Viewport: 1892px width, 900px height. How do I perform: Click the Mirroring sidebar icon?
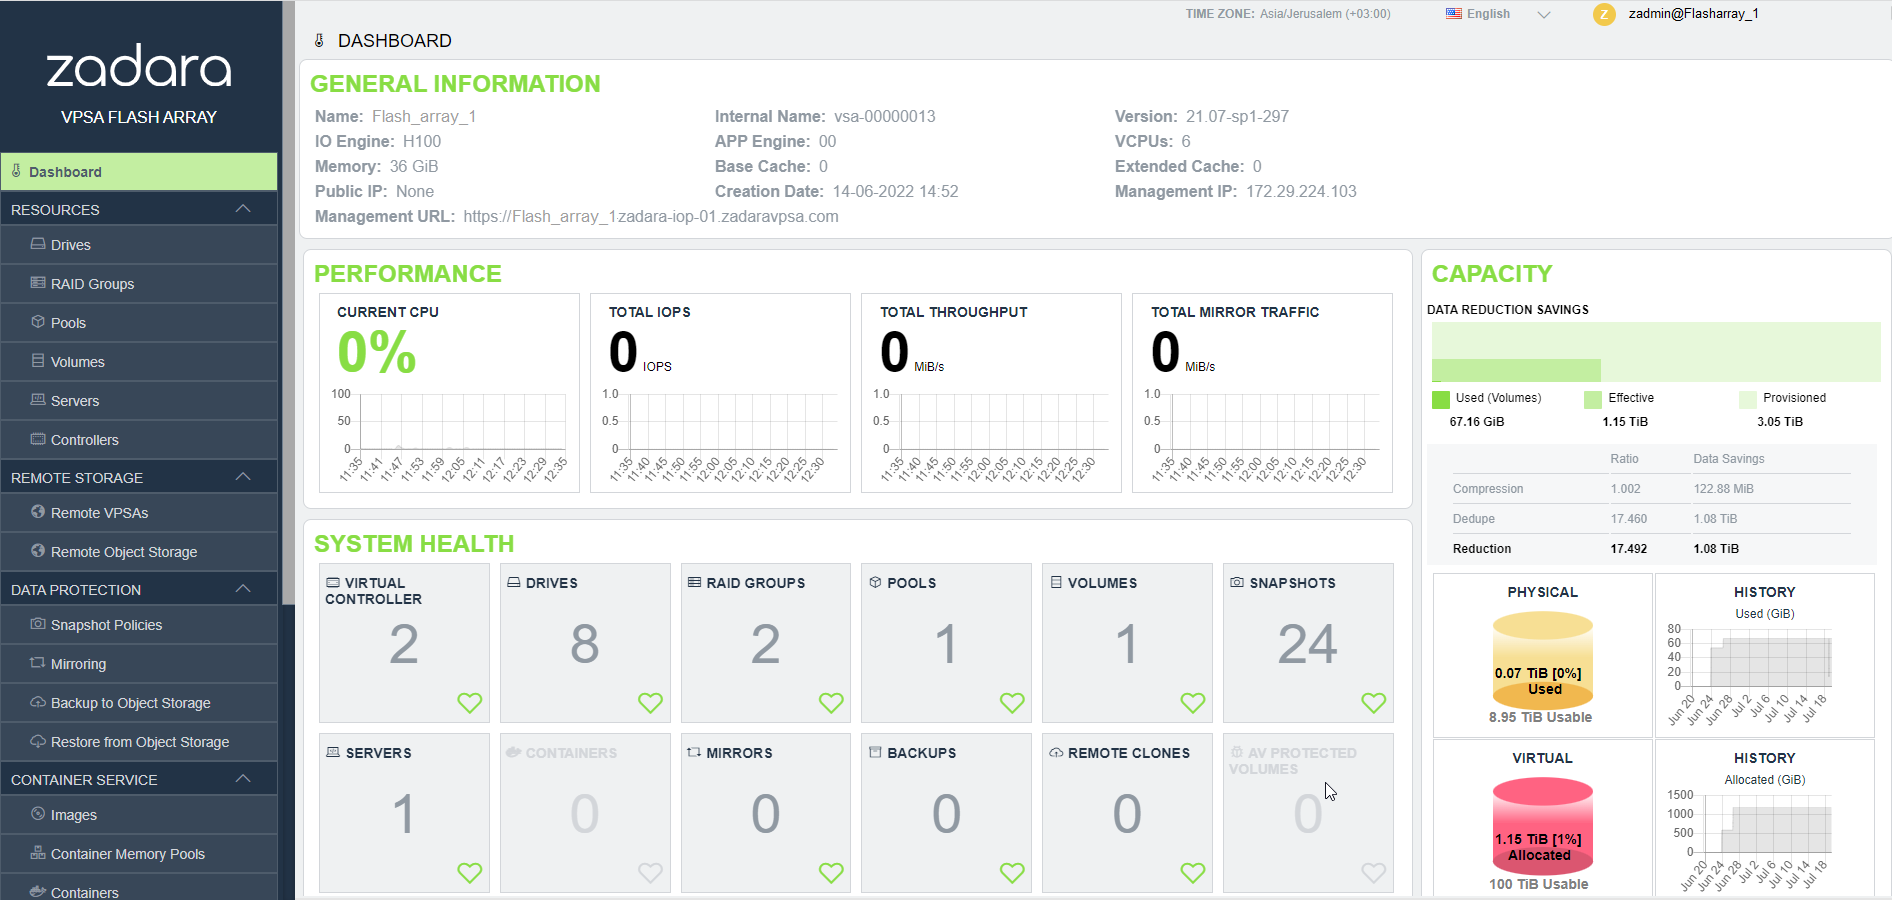[x=38, y=663]
